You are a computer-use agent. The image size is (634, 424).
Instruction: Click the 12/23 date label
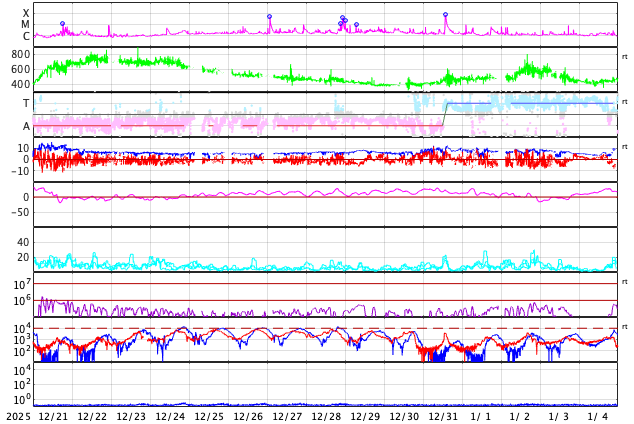coord(131,416)
